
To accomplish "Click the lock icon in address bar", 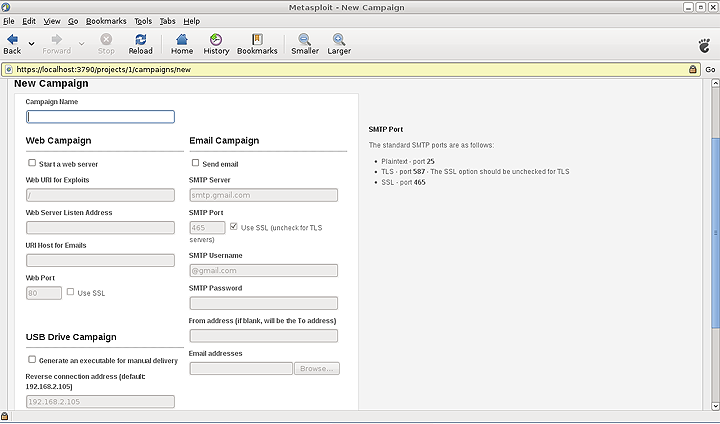I will click(692, 69).
